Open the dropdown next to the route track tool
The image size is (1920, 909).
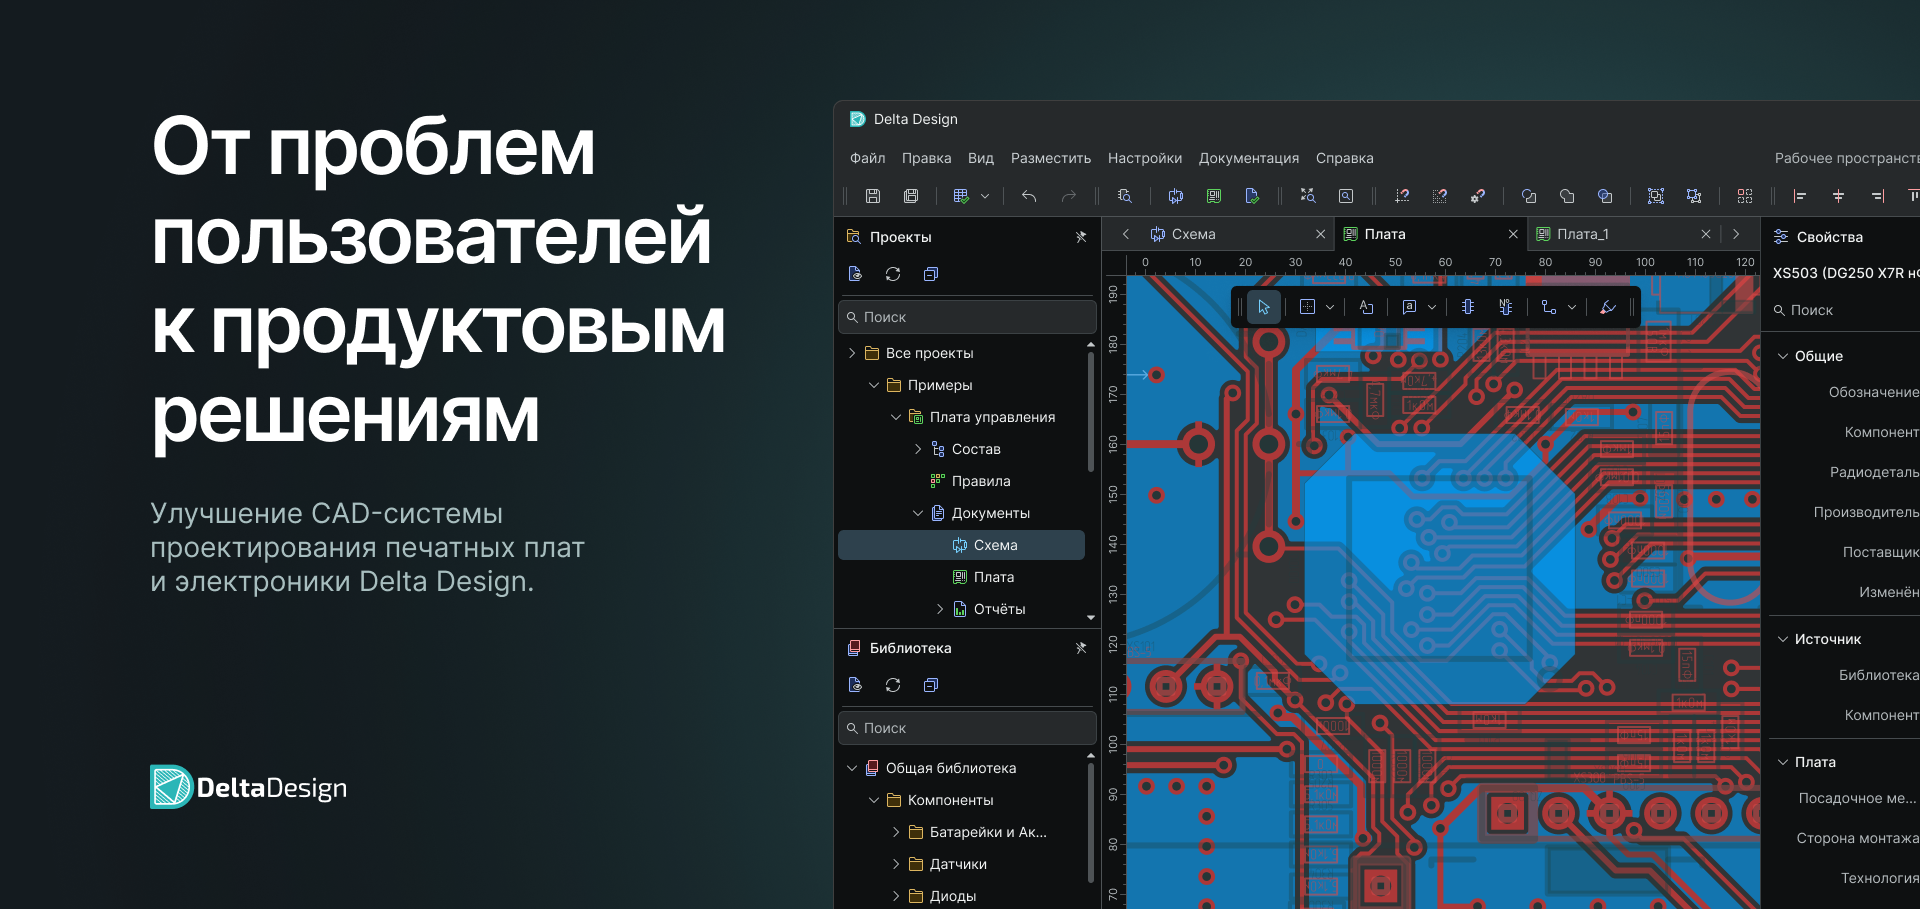1572,307
